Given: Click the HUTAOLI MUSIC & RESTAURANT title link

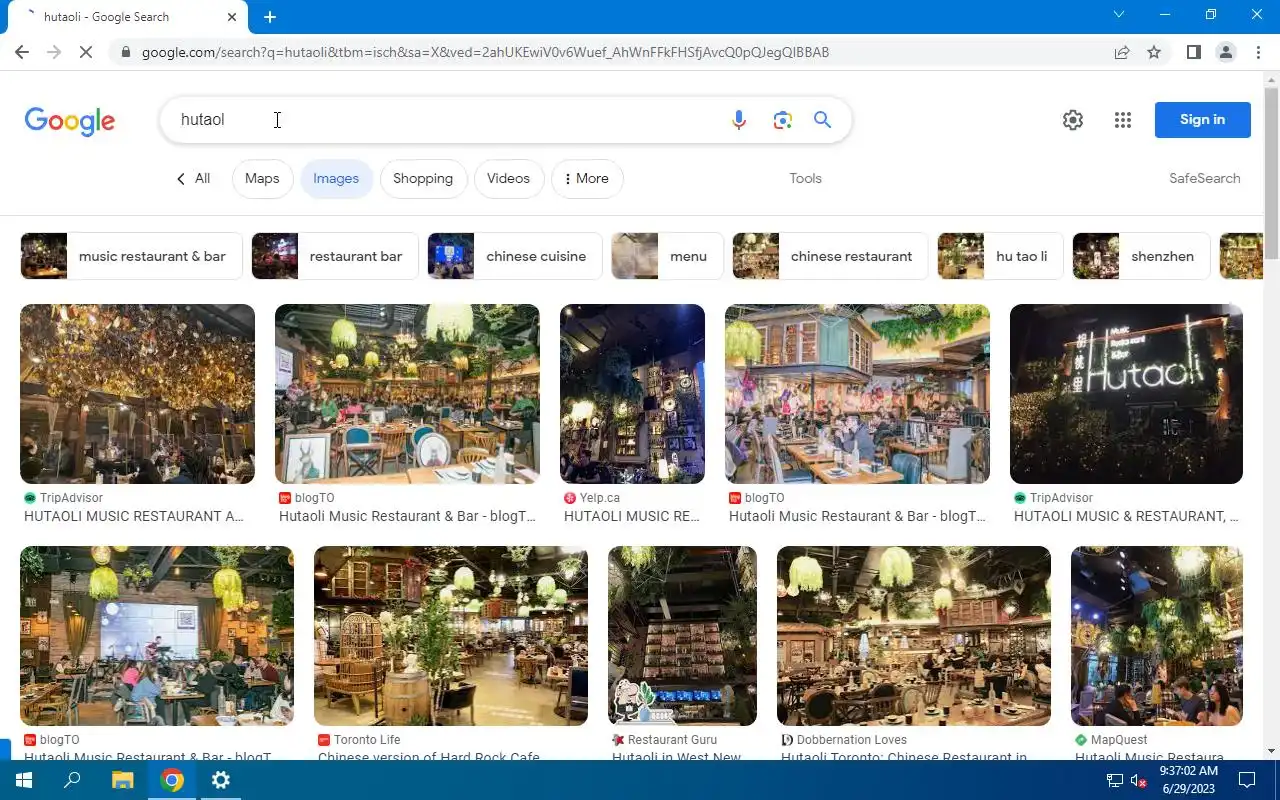Looking at the screenshot, I should (1126, 517).
